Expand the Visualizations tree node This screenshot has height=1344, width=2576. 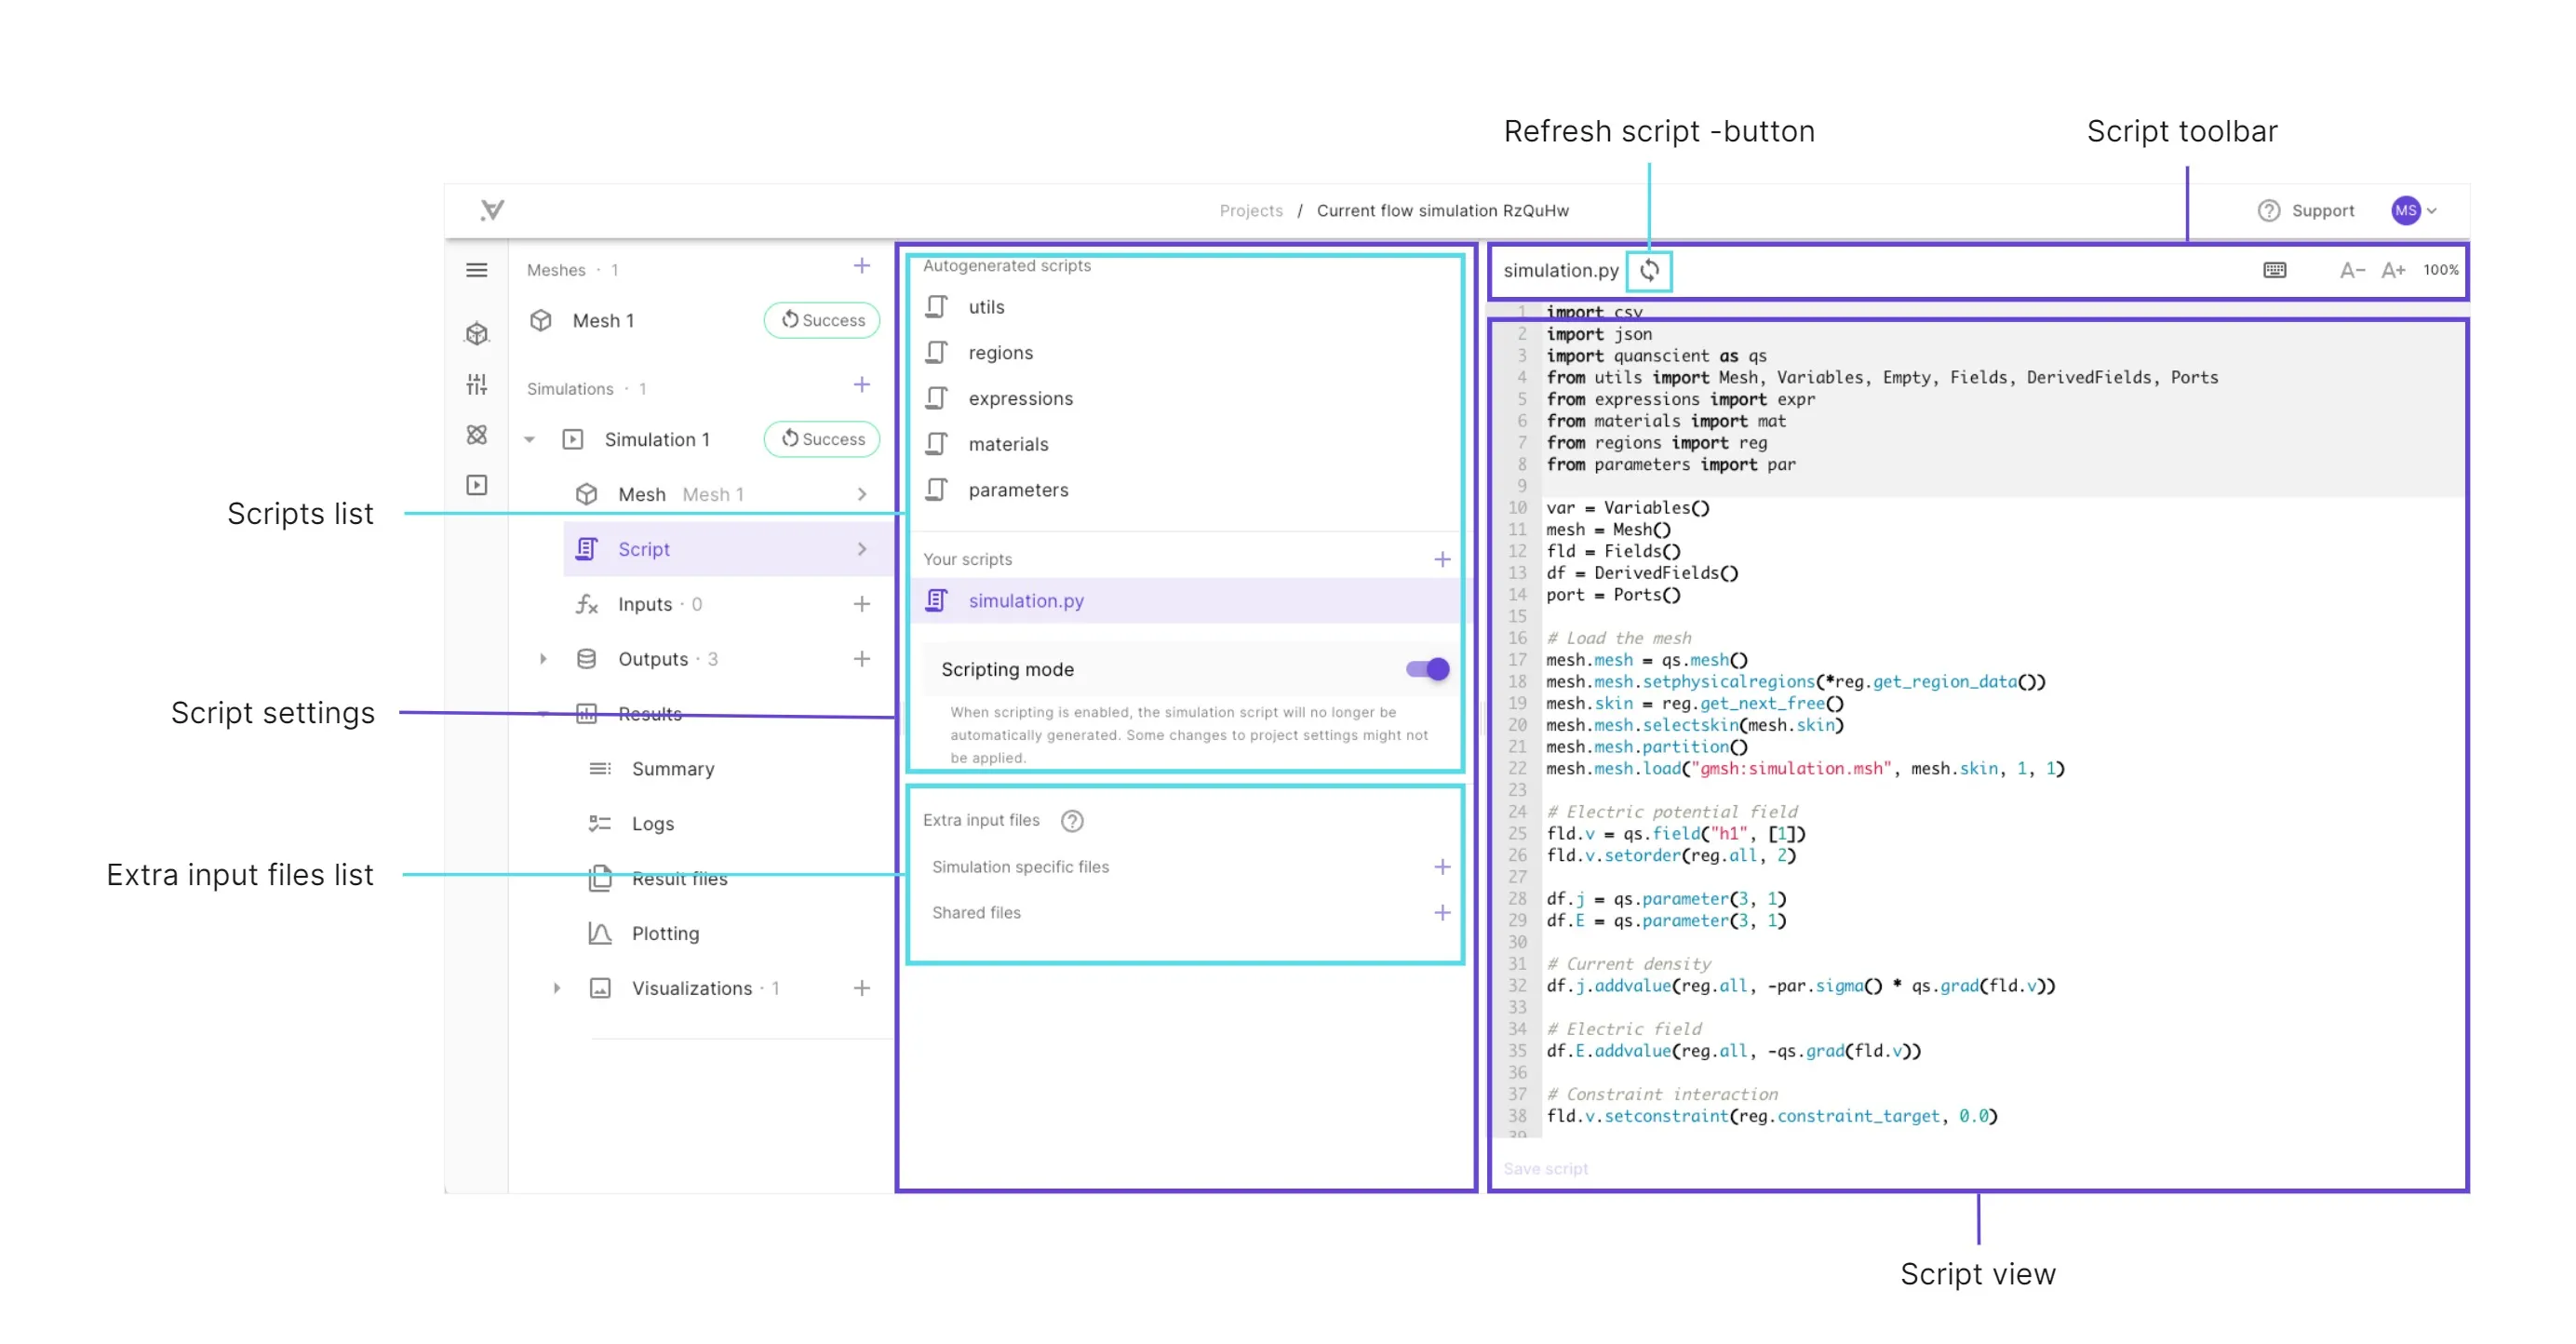(557, 988)
